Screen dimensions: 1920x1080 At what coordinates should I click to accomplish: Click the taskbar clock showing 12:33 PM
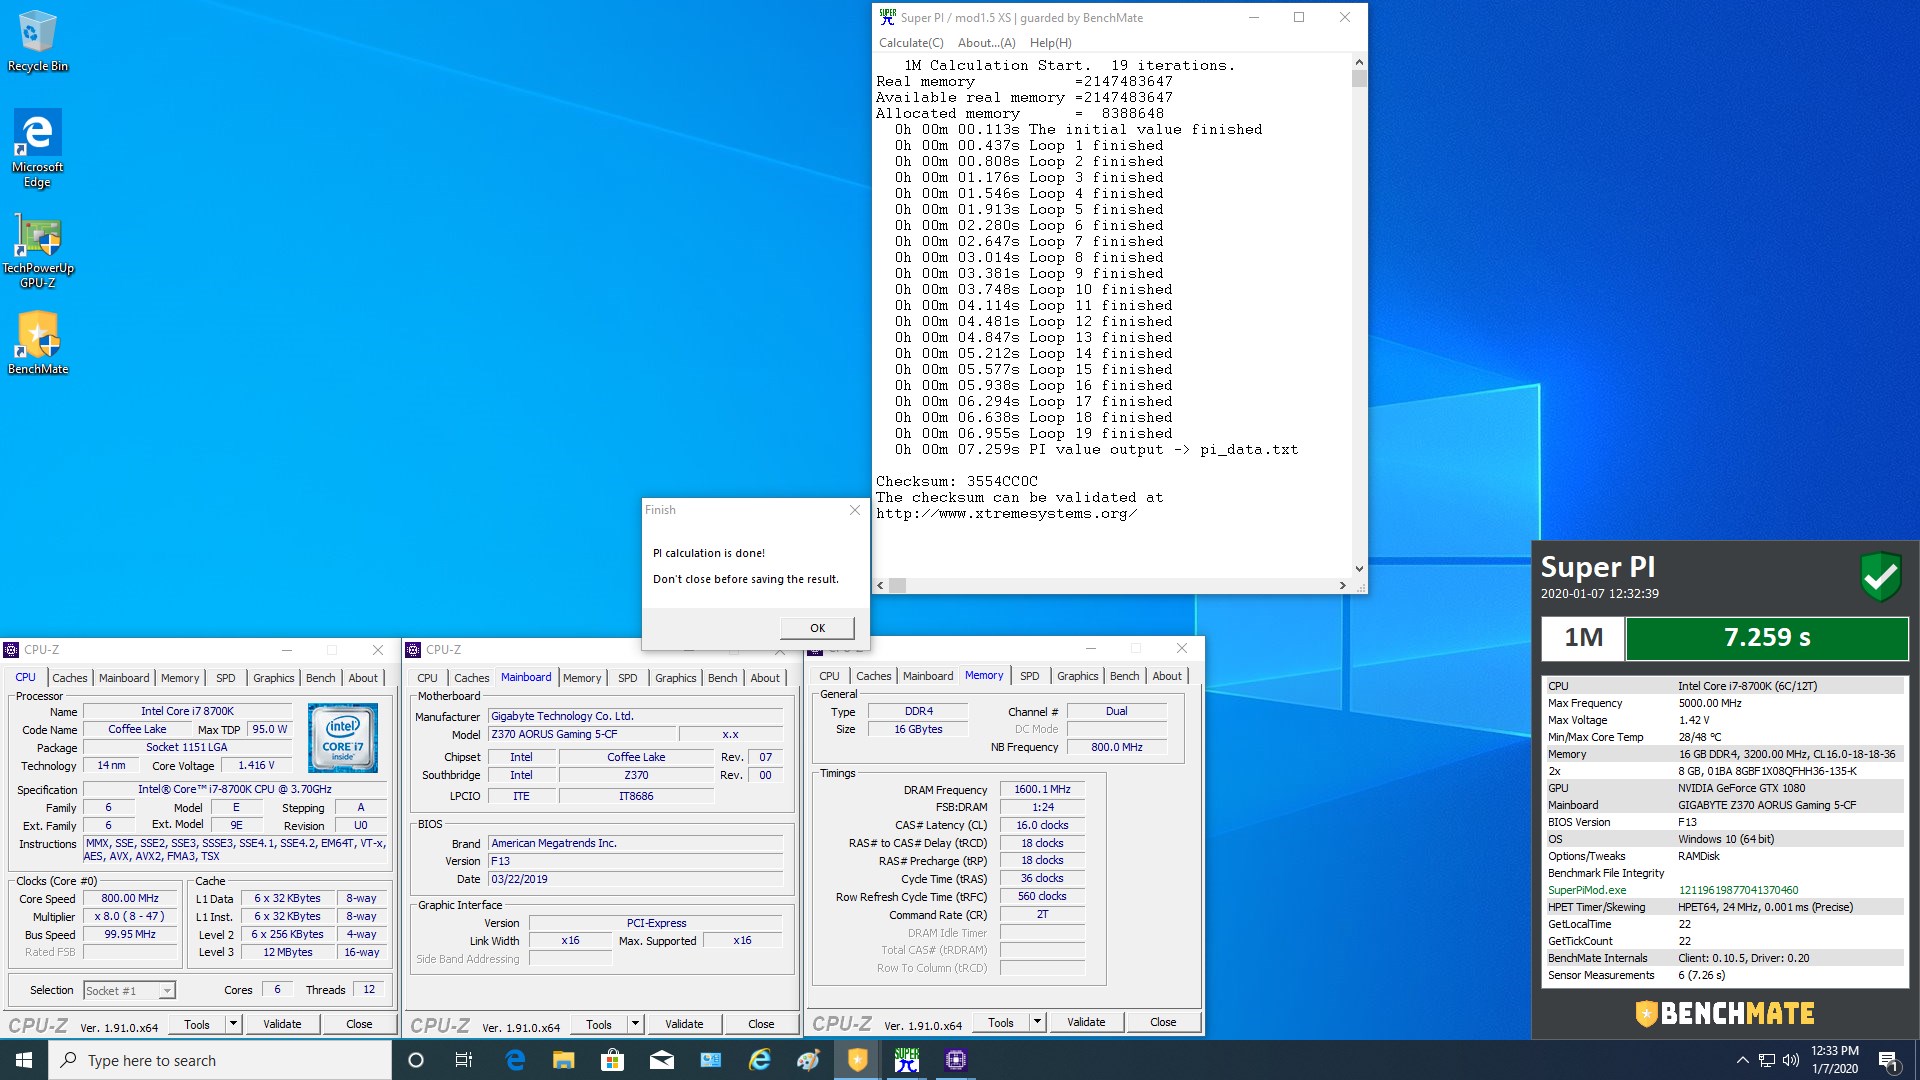tap(1834, 1060)
